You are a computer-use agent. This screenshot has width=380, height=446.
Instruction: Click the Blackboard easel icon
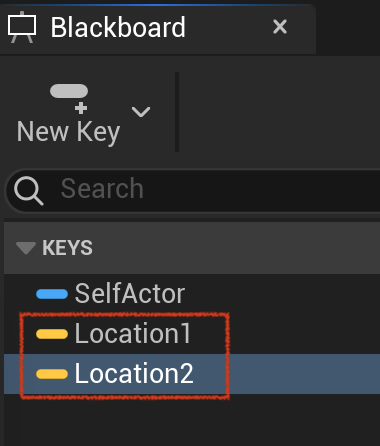tap(22, 27)
